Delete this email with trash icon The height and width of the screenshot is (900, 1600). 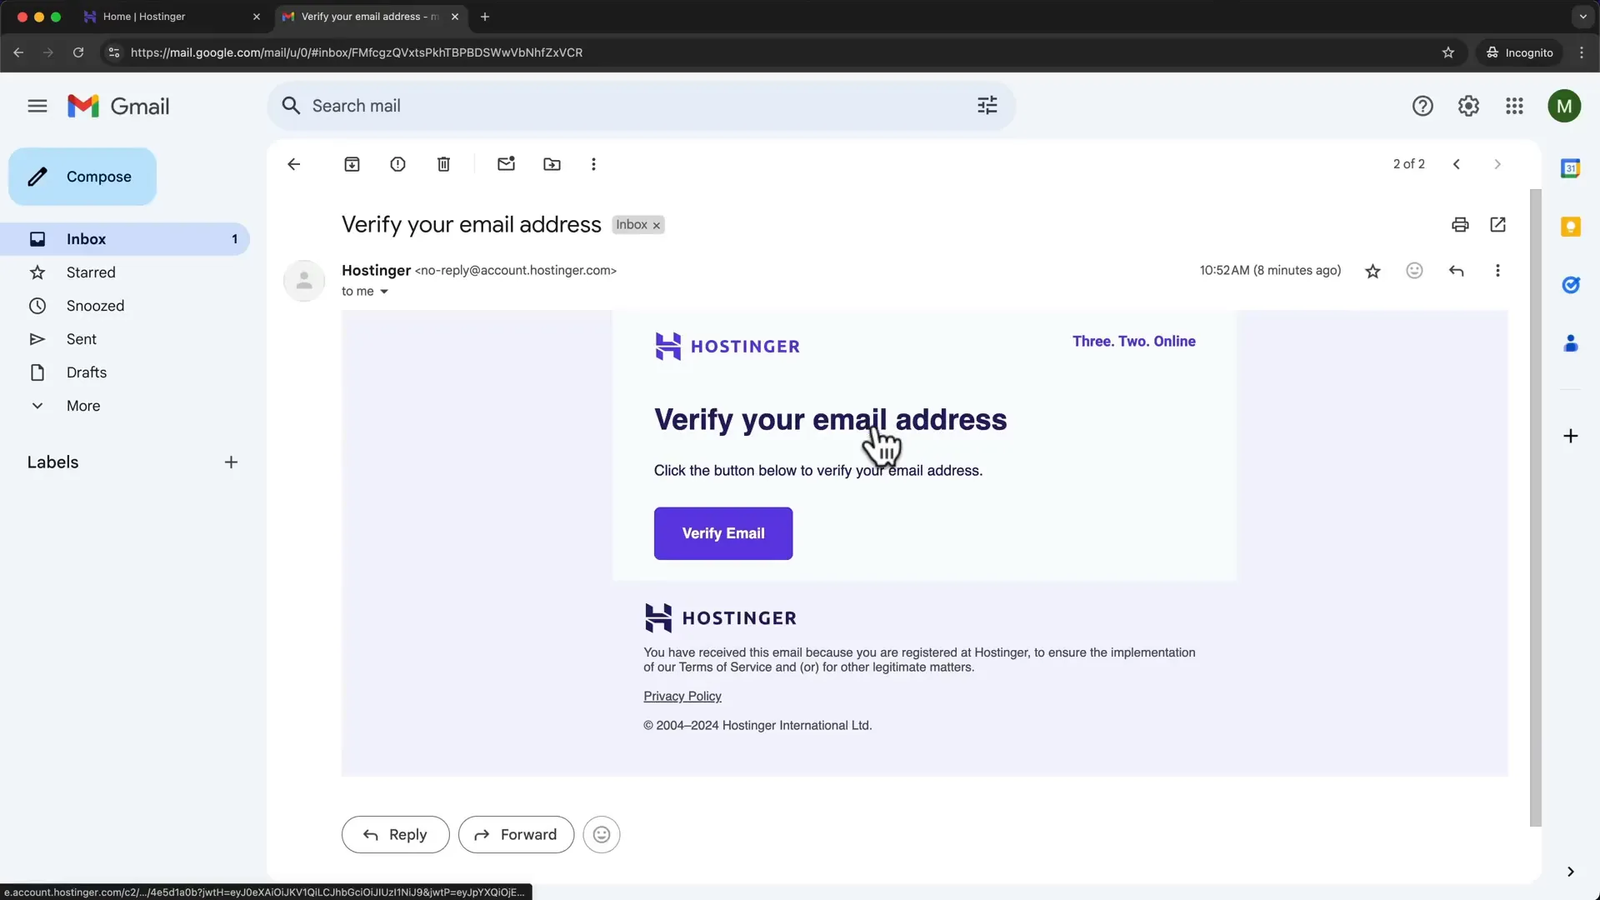click(444, 164)
